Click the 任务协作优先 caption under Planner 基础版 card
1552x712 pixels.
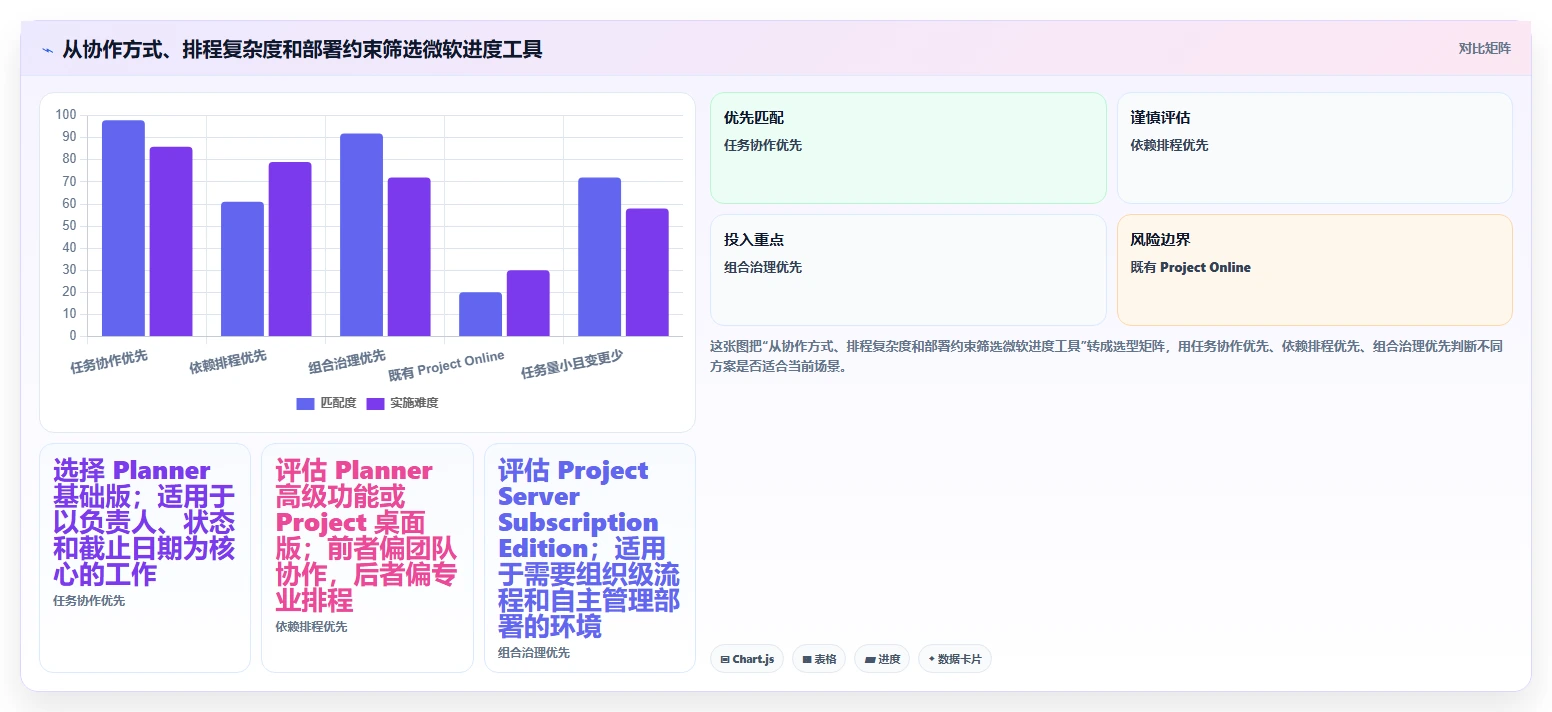89,601
